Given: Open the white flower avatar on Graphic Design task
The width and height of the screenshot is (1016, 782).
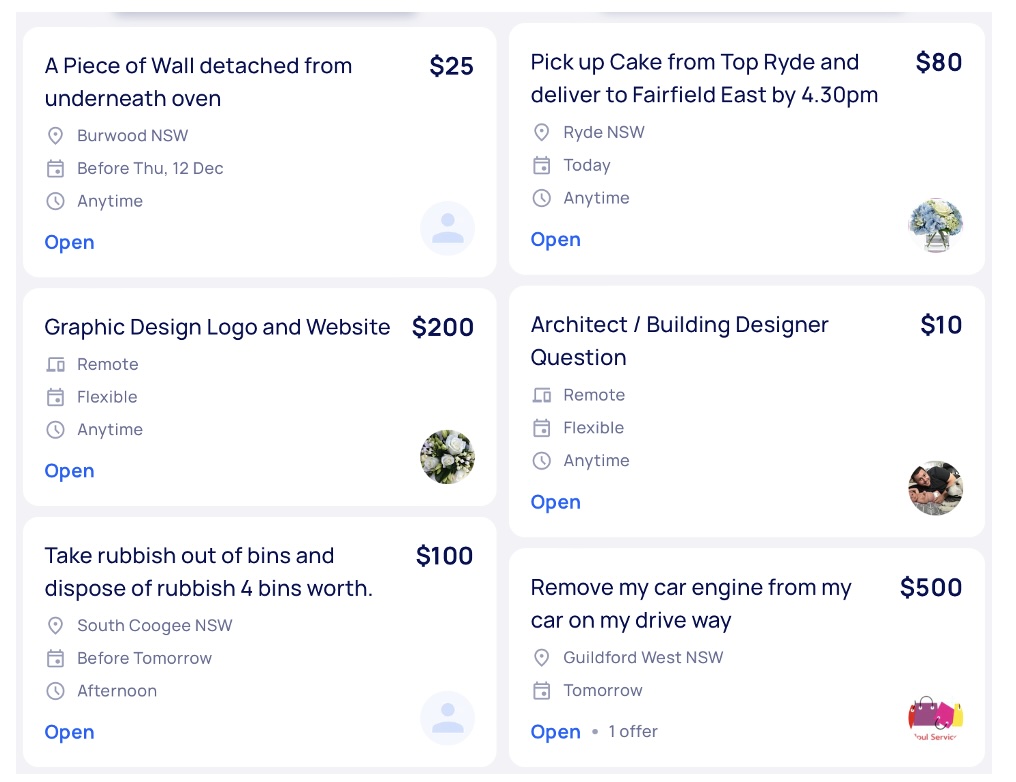Looking at the screenshot, I should 447,457.
